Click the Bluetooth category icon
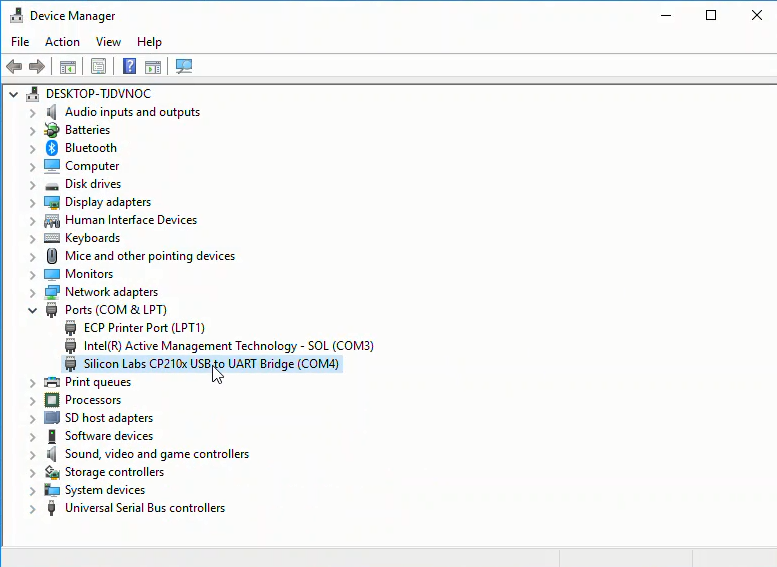777x567 pixels. coord(52,148)
